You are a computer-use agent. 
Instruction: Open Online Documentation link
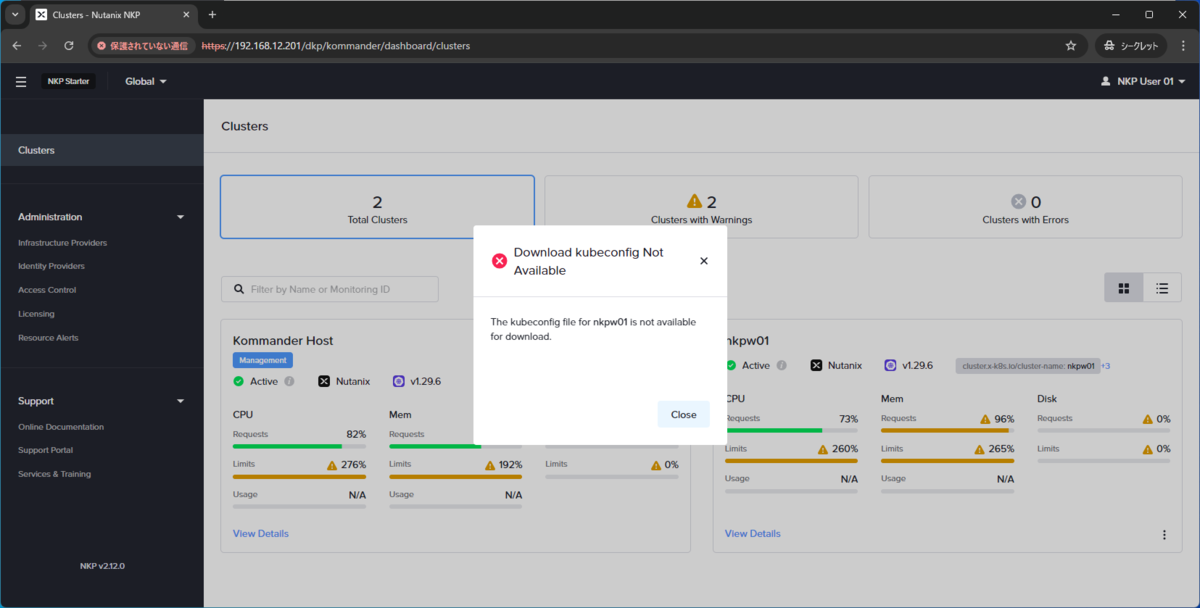coord(60,427)
